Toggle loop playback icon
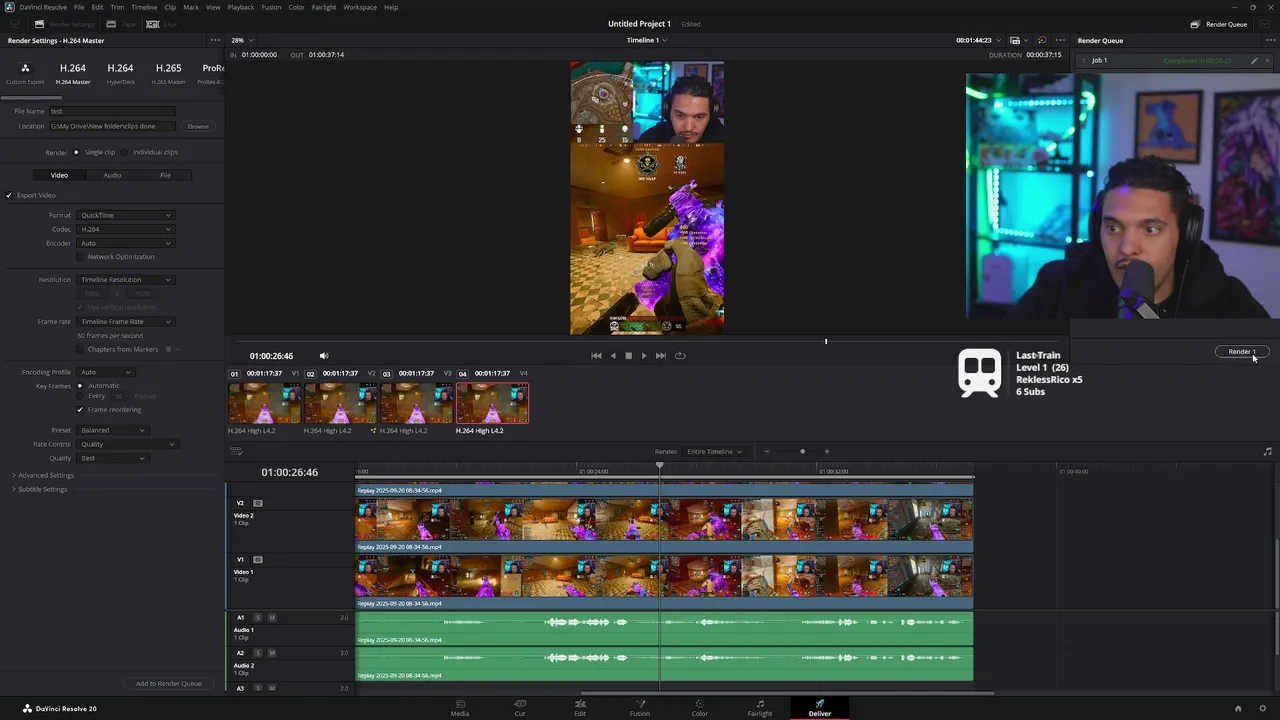The width and height of the screenshot is (1280, 720). point(680,356)
